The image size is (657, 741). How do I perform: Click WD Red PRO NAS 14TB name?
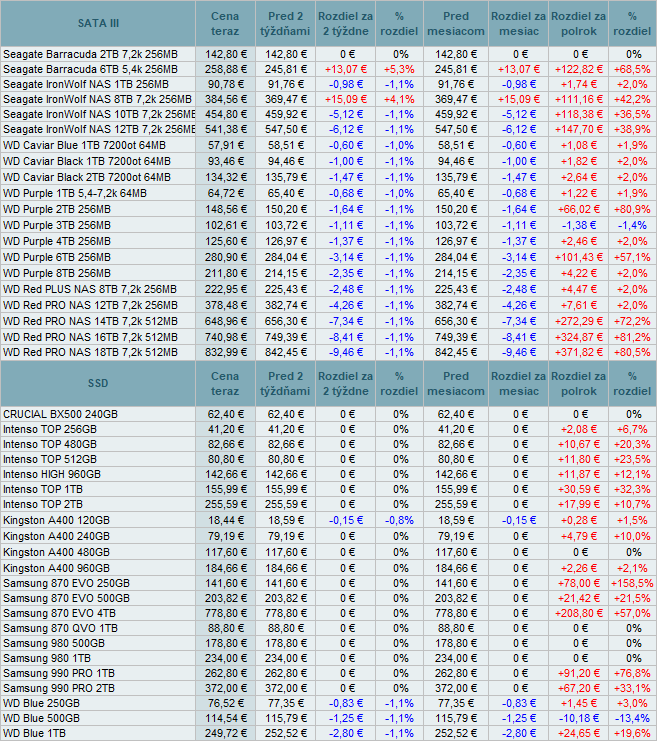pyautogui.click(x=90, y=321)
